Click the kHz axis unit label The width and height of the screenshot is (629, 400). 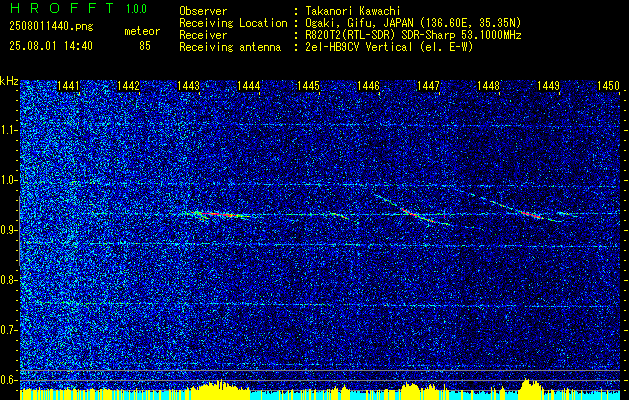9,81
